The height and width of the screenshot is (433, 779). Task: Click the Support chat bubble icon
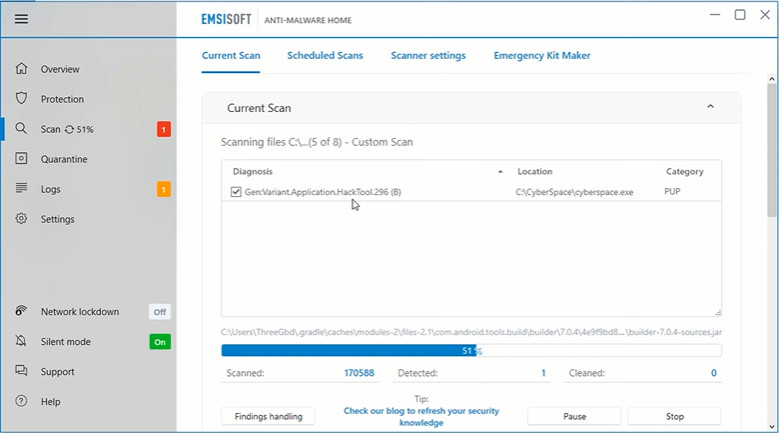(21, 371)
